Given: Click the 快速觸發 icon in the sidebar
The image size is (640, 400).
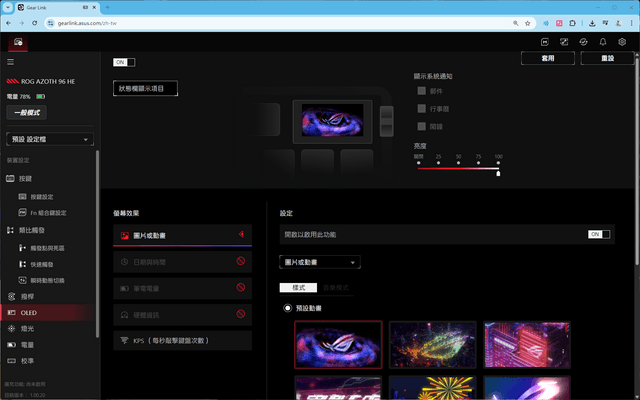Looking at the screenshot, I should [x=22, y=264].
